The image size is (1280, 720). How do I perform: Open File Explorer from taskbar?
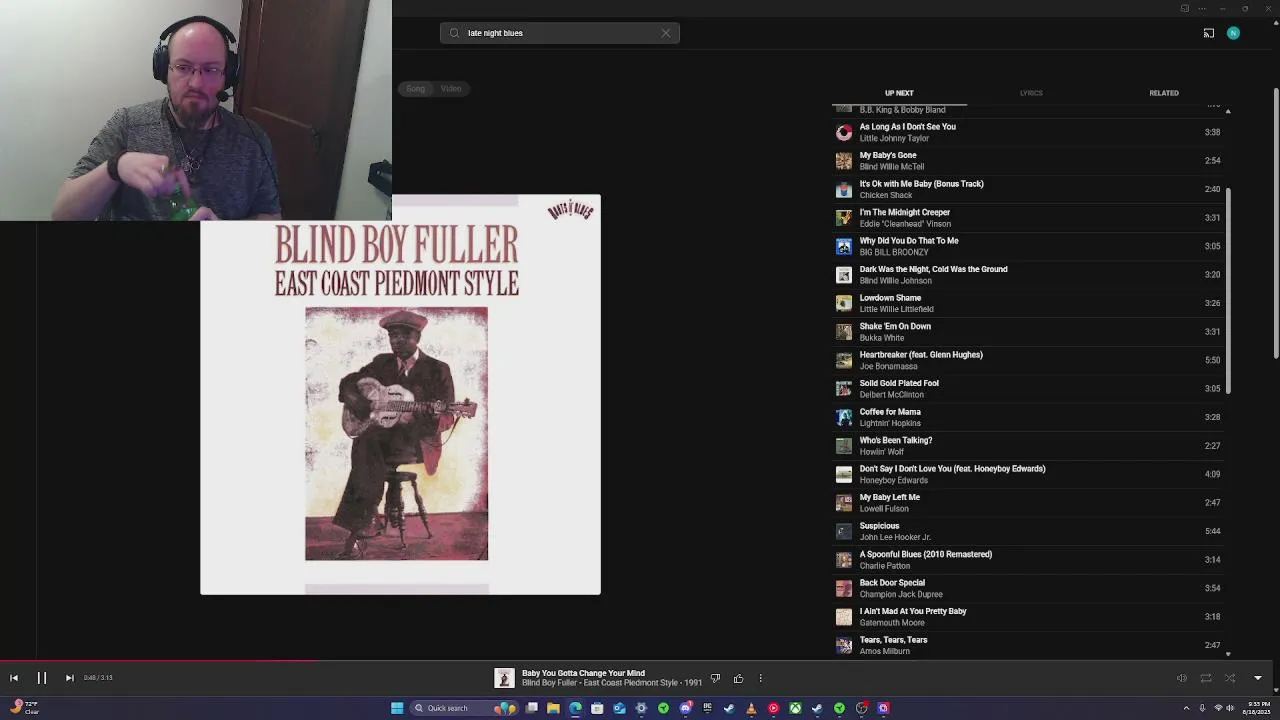[553, 708]
